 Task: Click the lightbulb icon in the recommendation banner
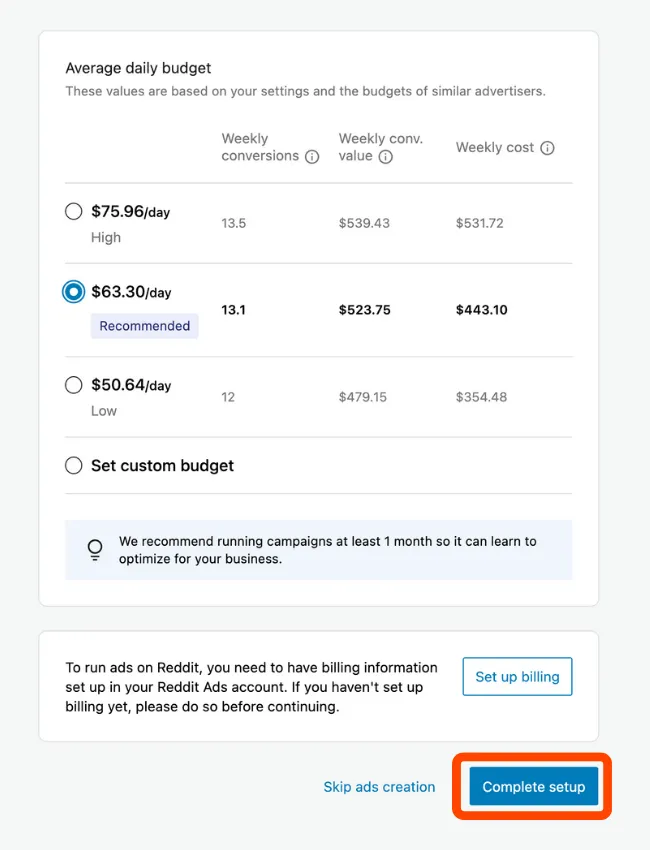coord(95,550)
